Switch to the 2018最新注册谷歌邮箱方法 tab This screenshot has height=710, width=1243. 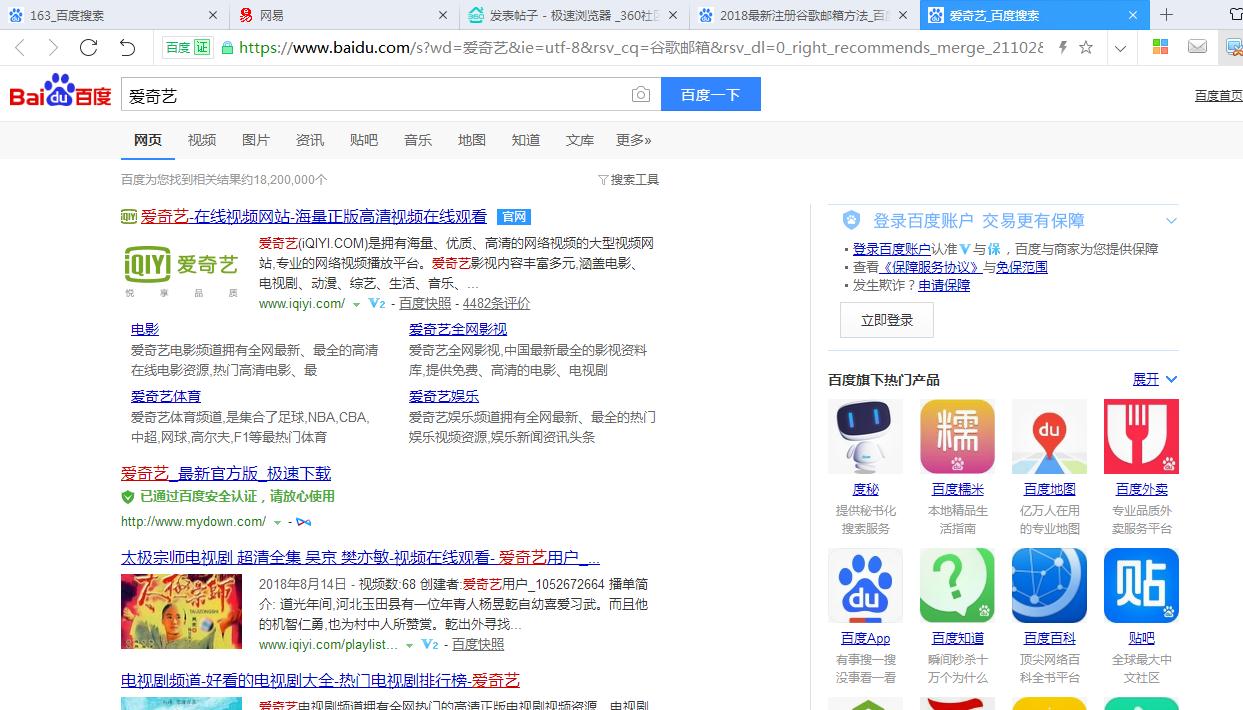803,15
